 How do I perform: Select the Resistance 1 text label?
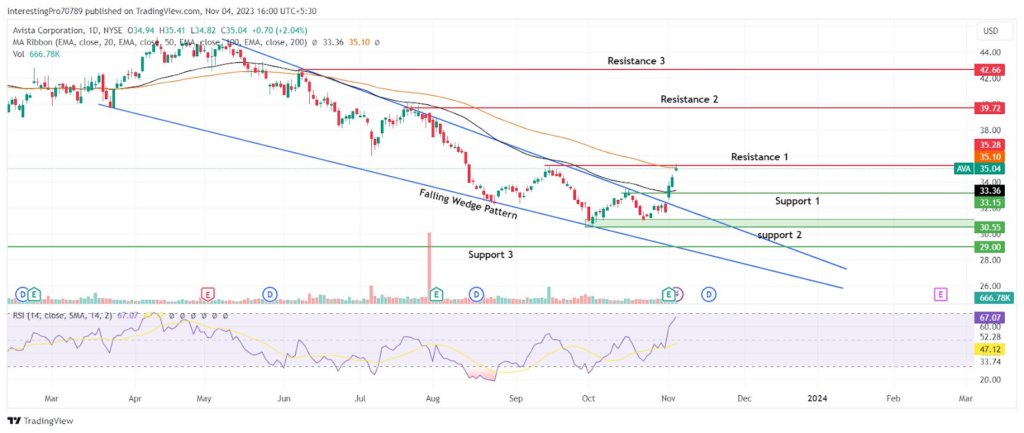click(760, 157)
